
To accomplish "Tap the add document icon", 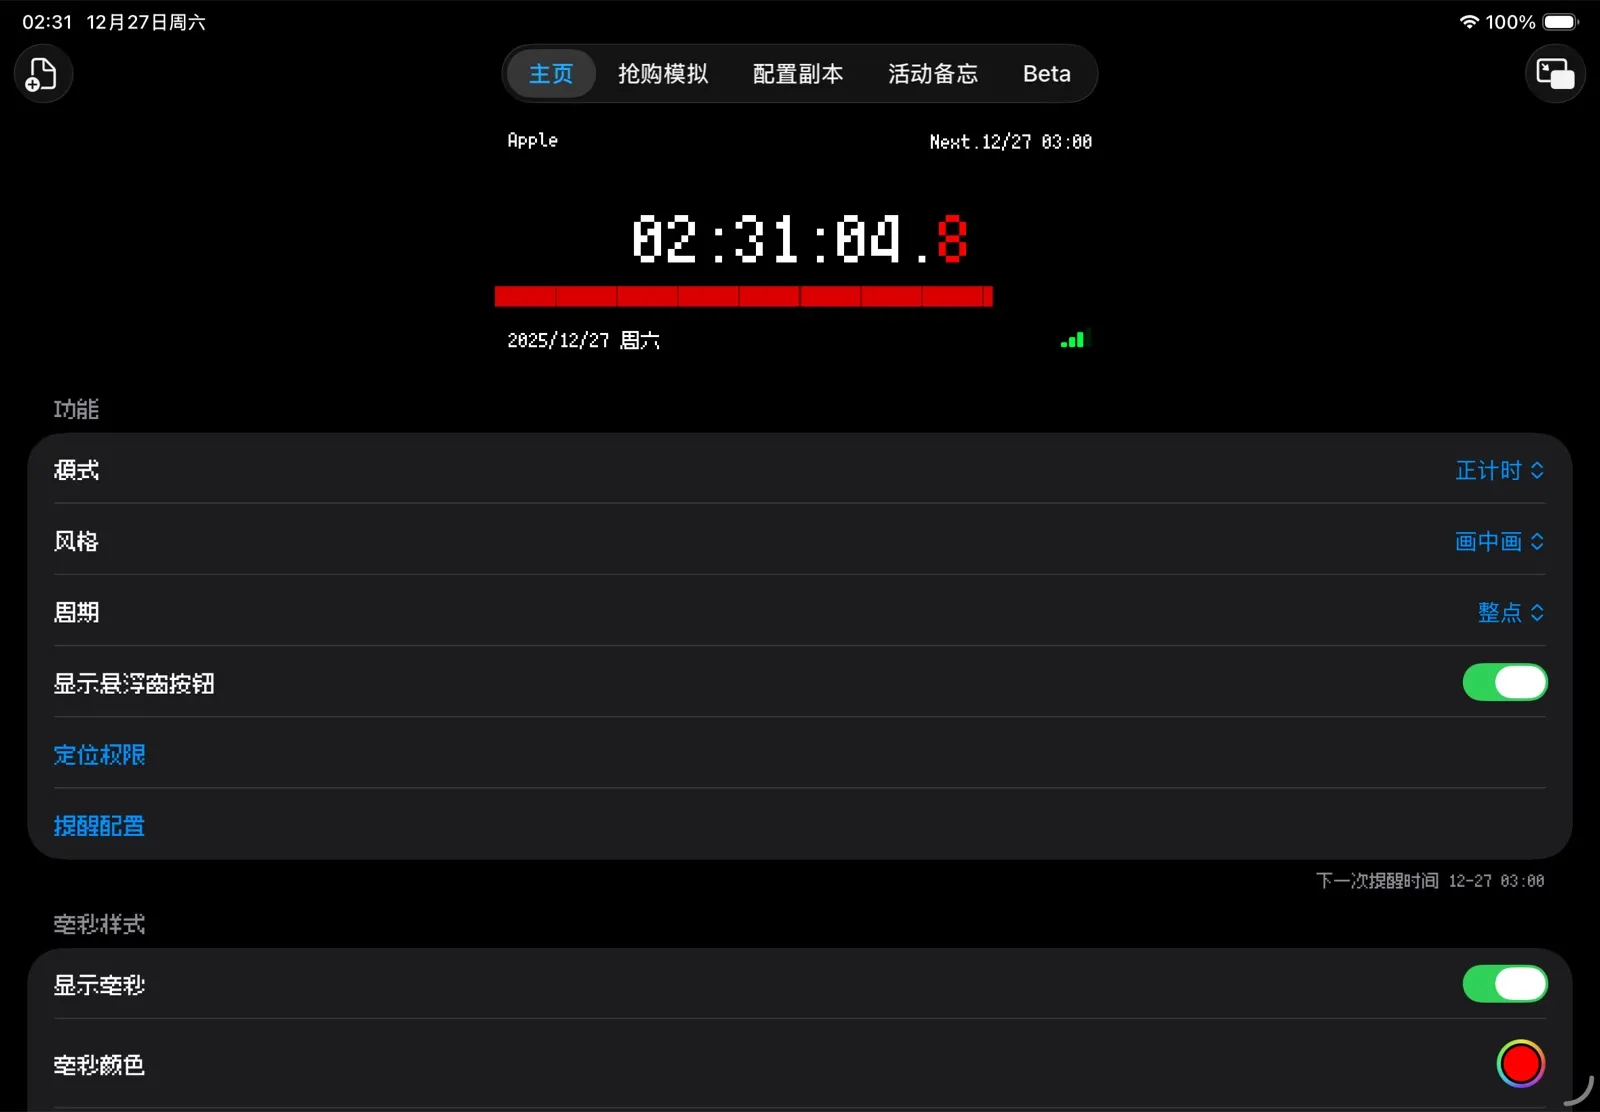I will point(42,74).
